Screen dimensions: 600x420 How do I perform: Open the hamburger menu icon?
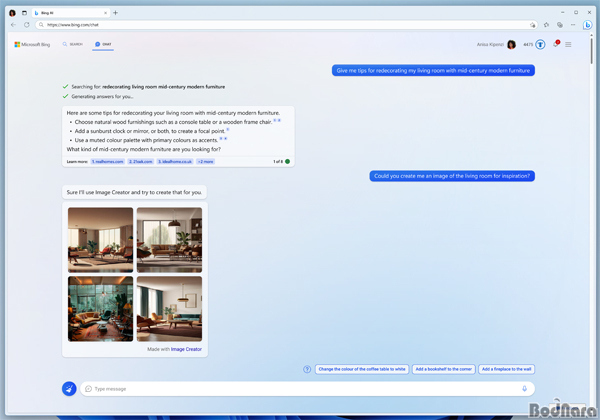[x=568, y=44]
